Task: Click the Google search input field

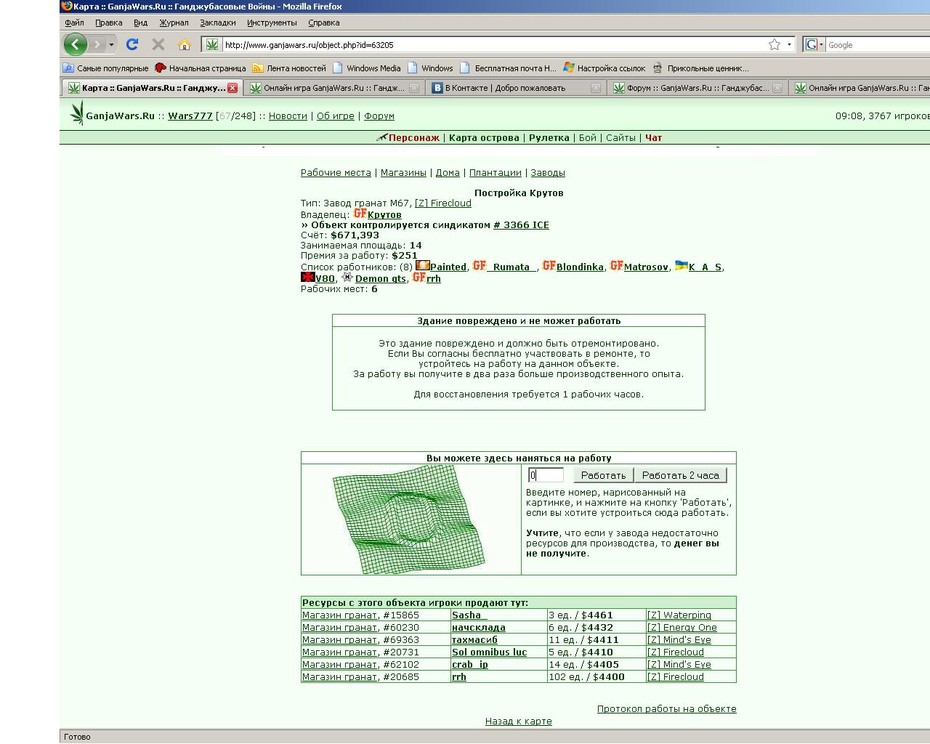Action: click(x=878, y=44)
